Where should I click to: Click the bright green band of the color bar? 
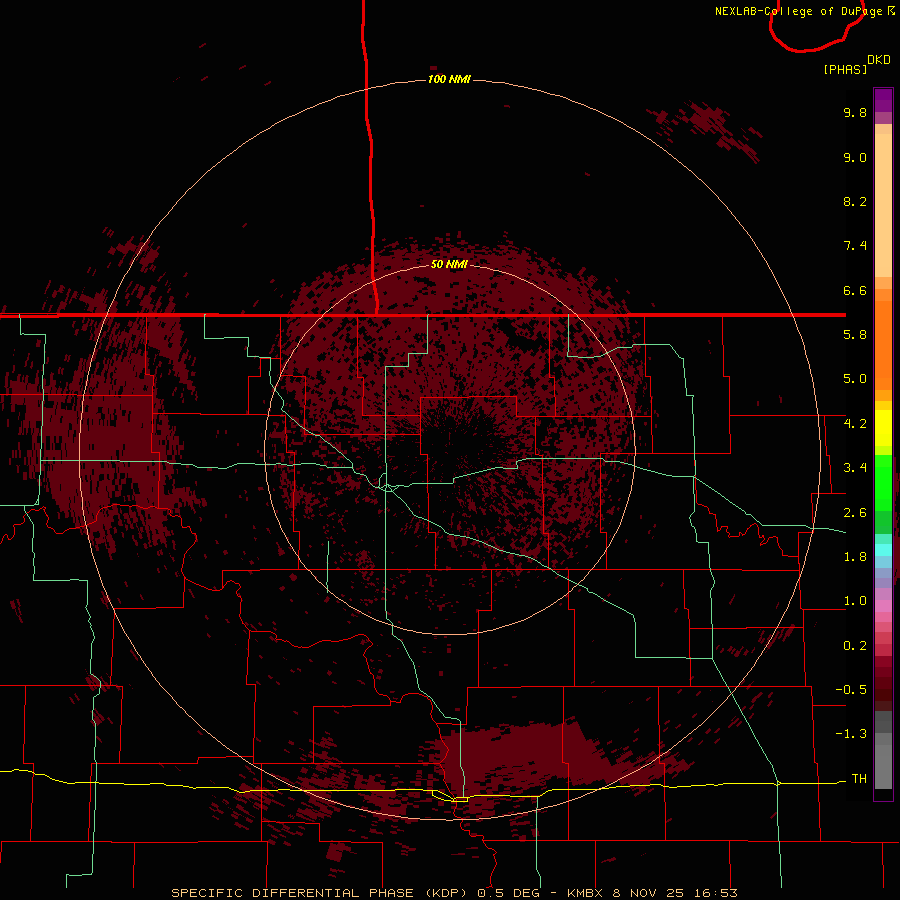pyautogui.click(x=883, y=484)
